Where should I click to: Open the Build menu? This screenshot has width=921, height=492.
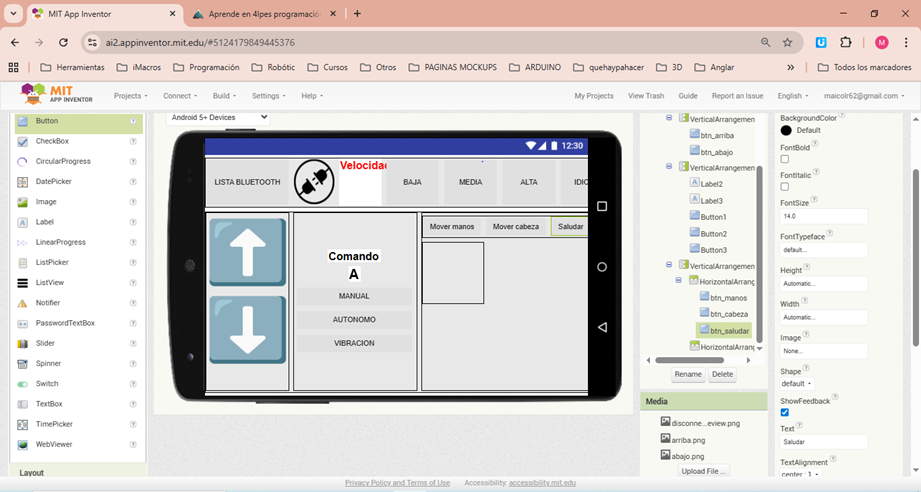coord(224,96)
